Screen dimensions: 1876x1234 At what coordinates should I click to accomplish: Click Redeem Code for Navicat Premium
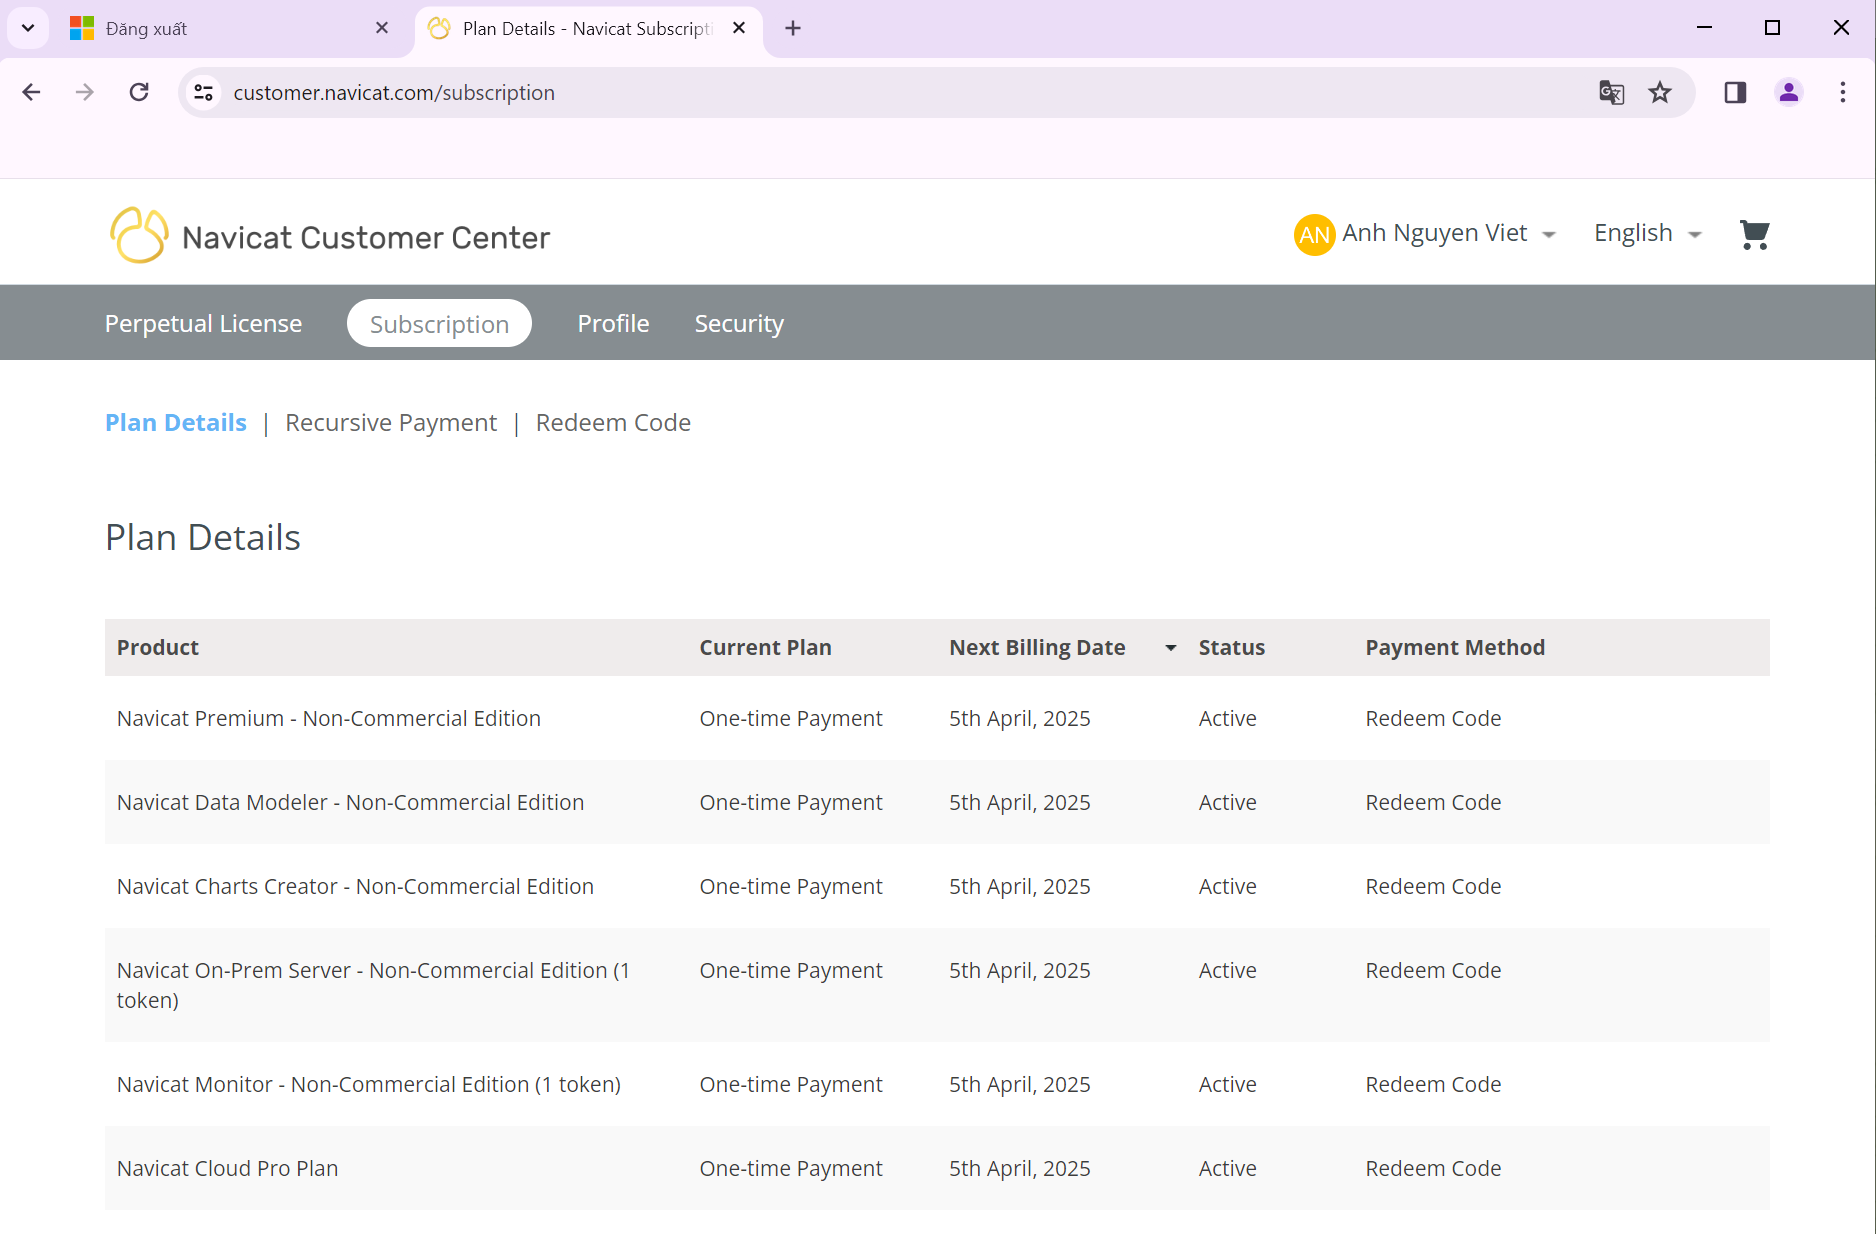pyautogui.click(x=1433, y=719)
